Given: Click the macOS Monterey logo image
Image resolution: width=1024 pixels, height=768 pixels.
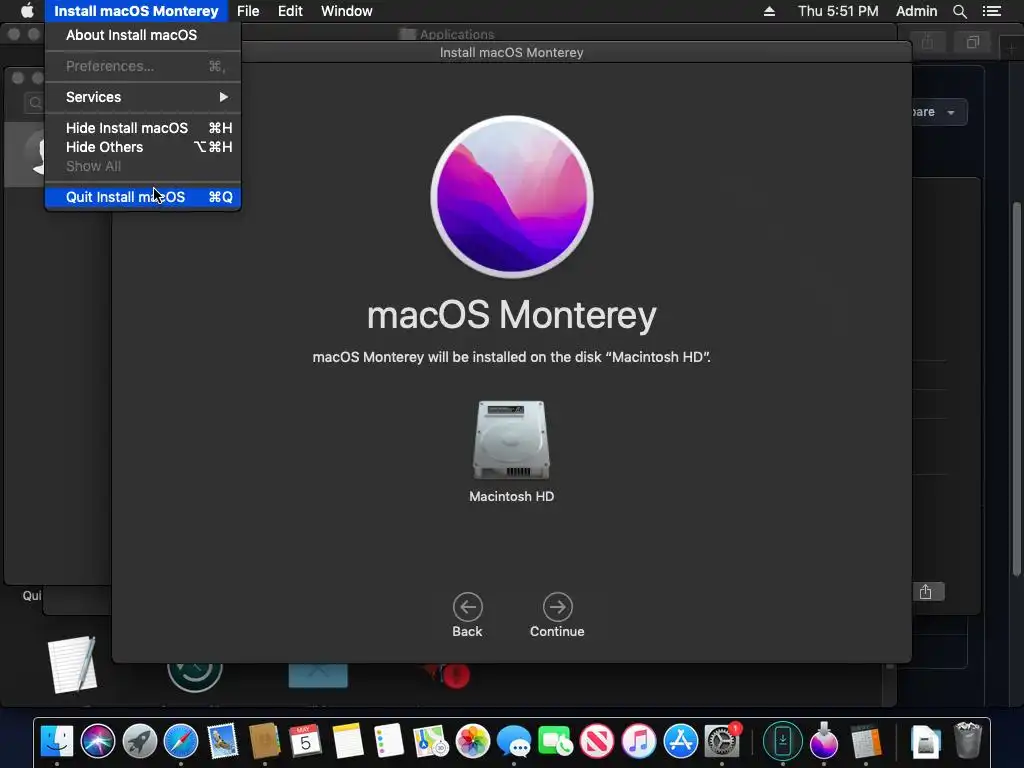Looking at the screenshot, I should pyautogui.click(x=511, y=197).
